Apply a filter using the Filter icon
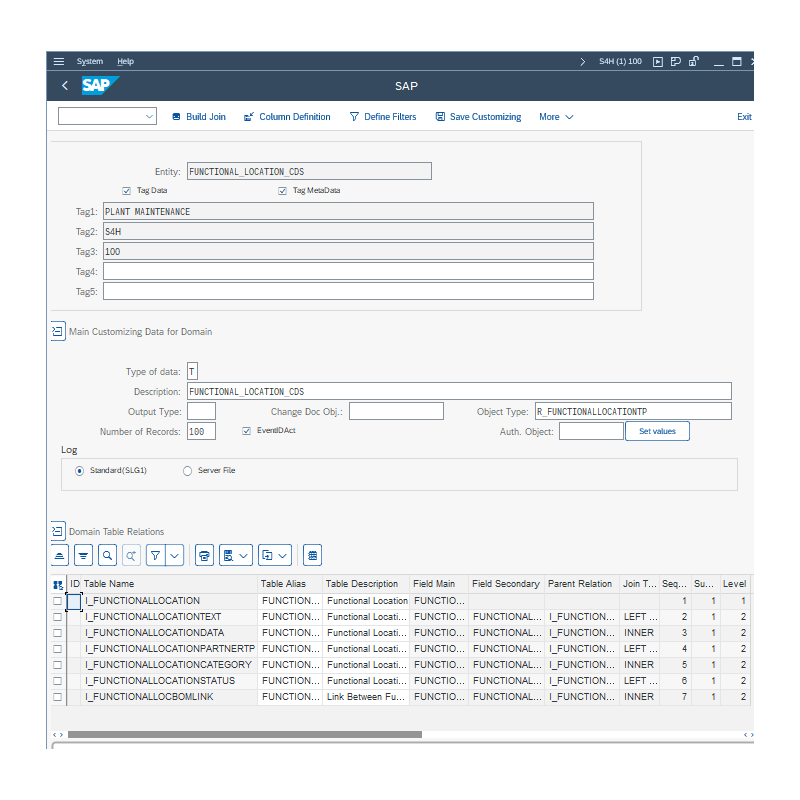800x800 pixels. (x=156, y=554)
